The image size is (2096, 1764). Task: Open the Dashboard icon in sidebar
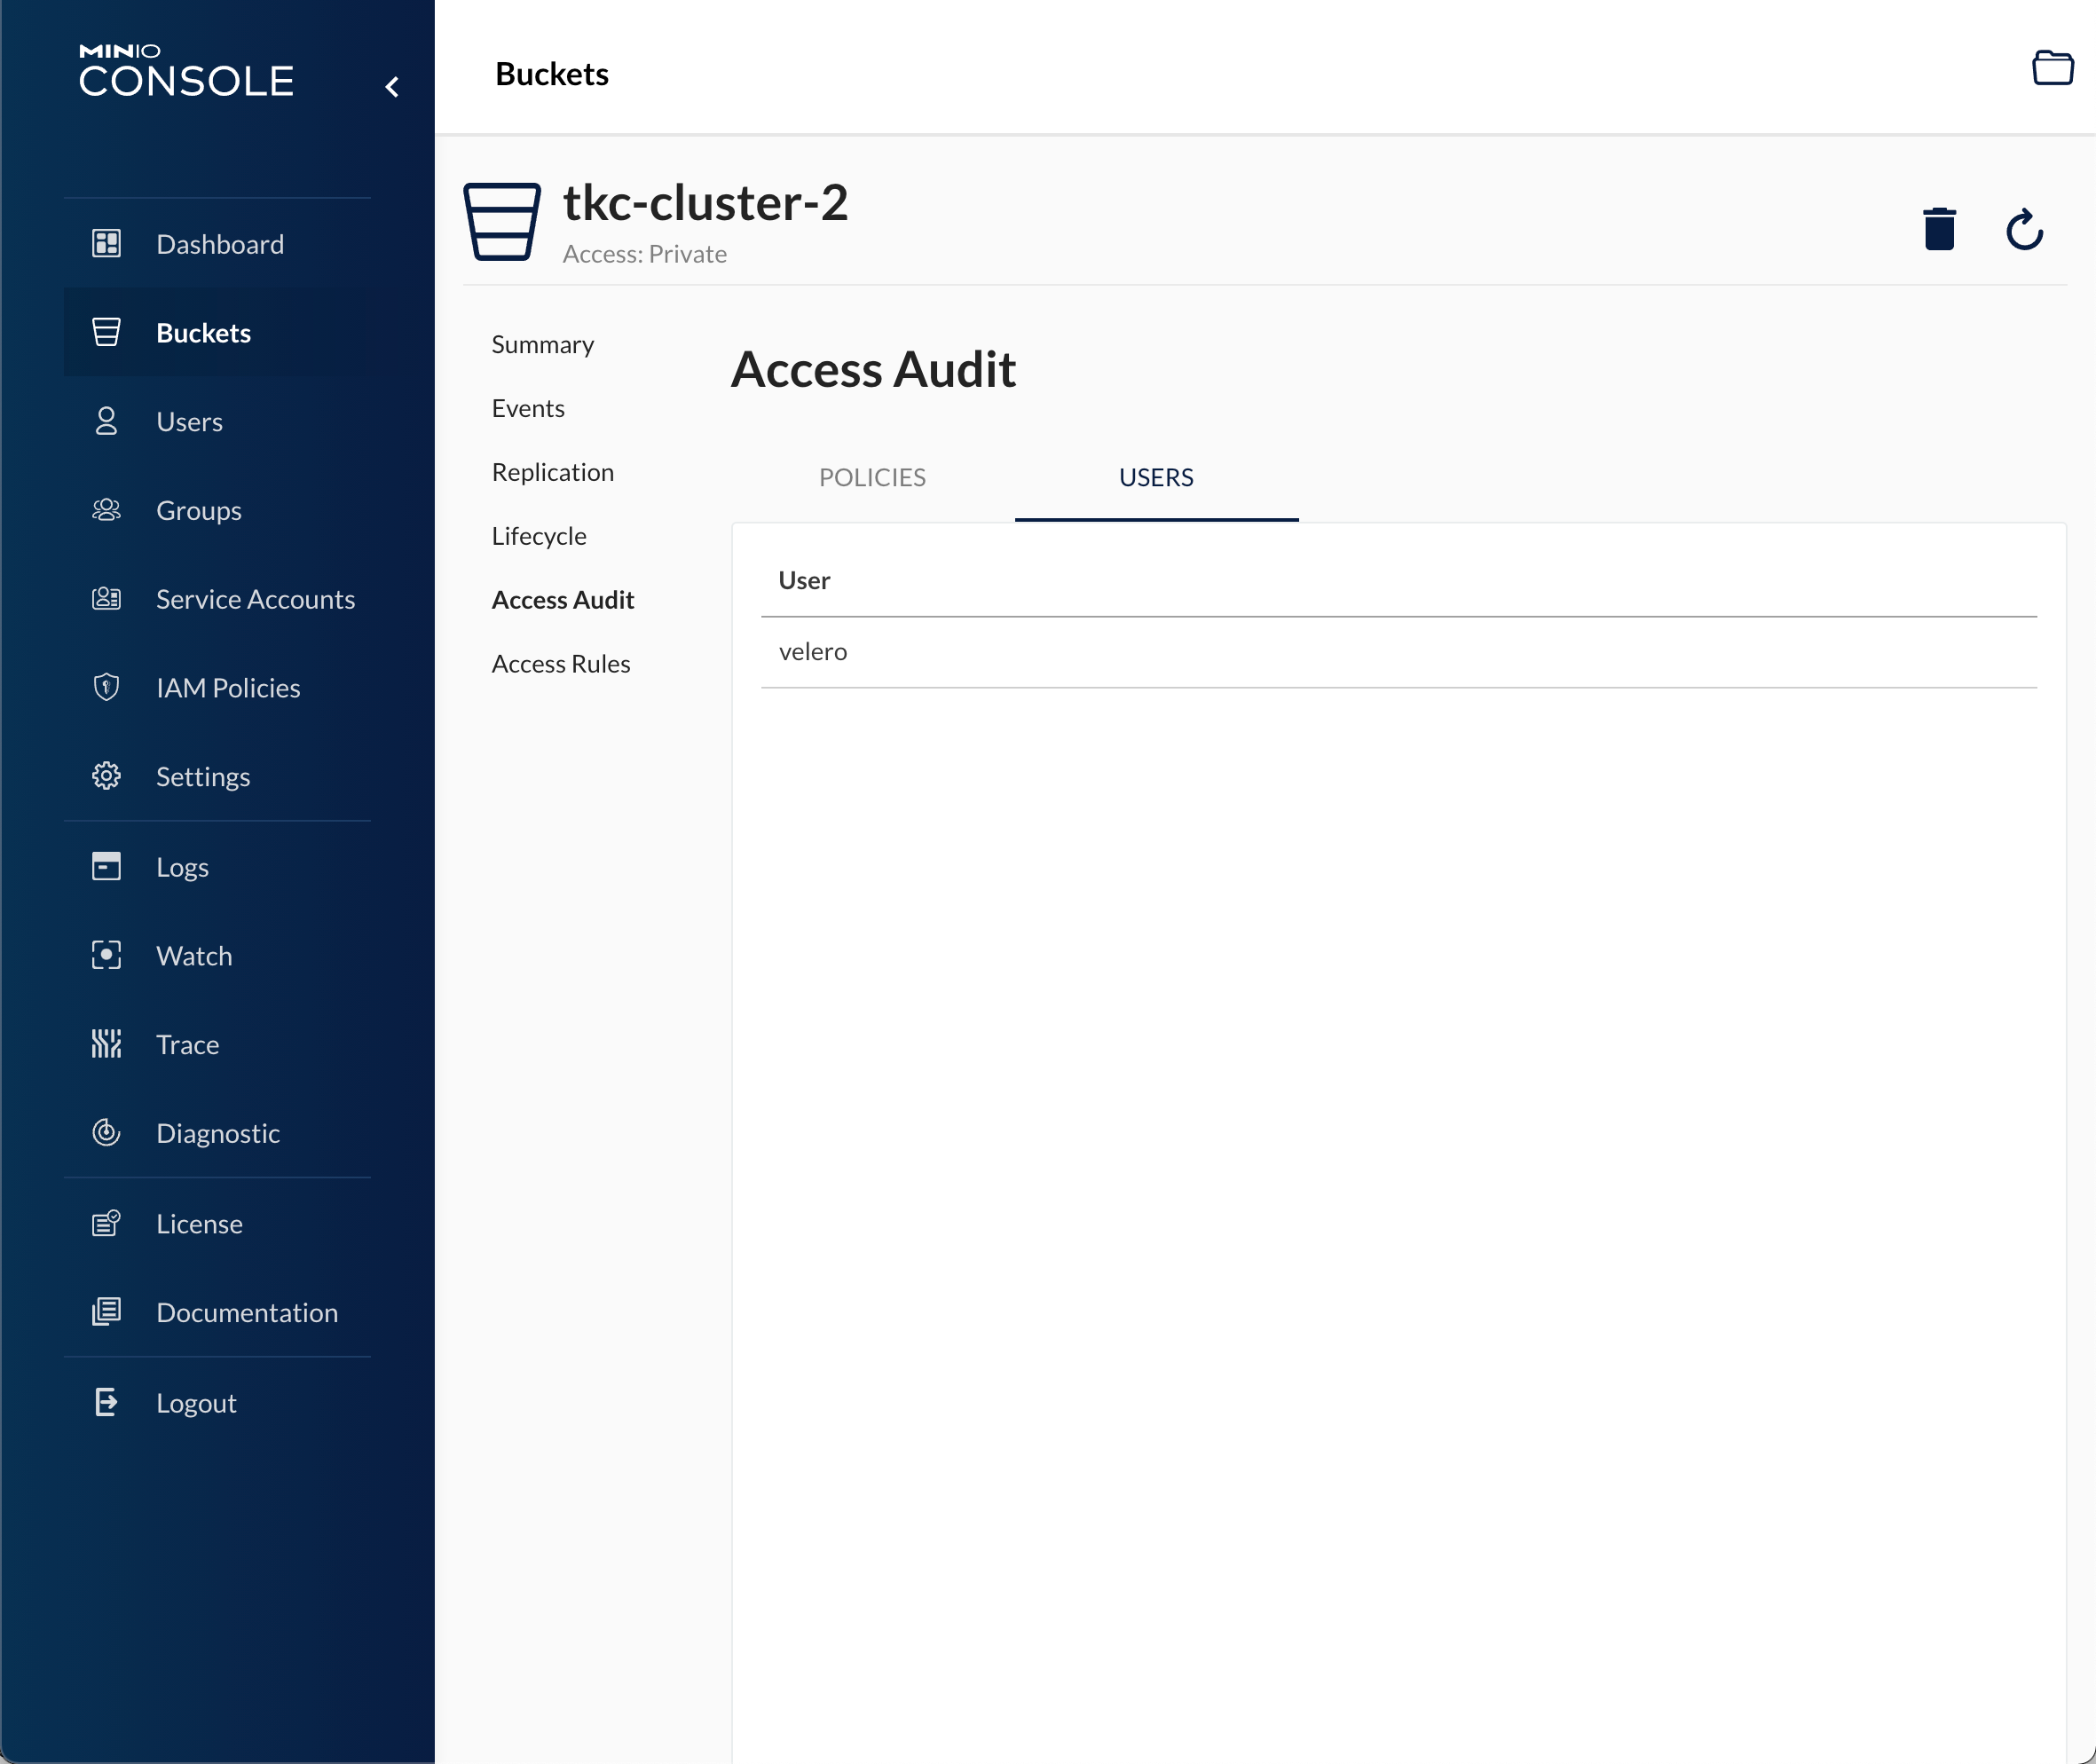pyautogui.click(x=106, y=243)
